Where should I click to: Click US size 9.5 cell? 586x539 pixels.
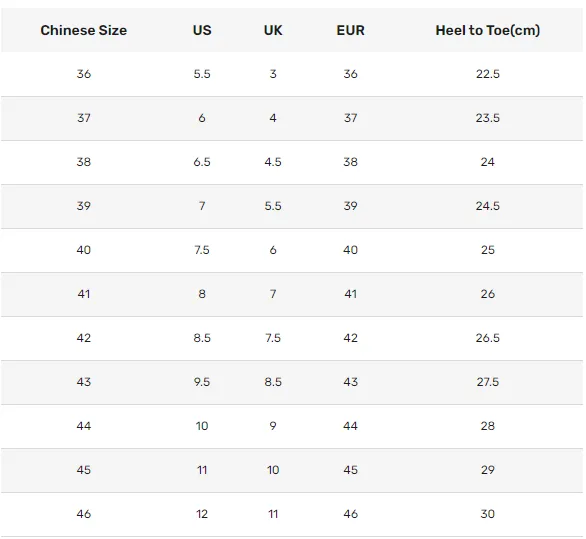pyautogui.click(x=202, y=382)
